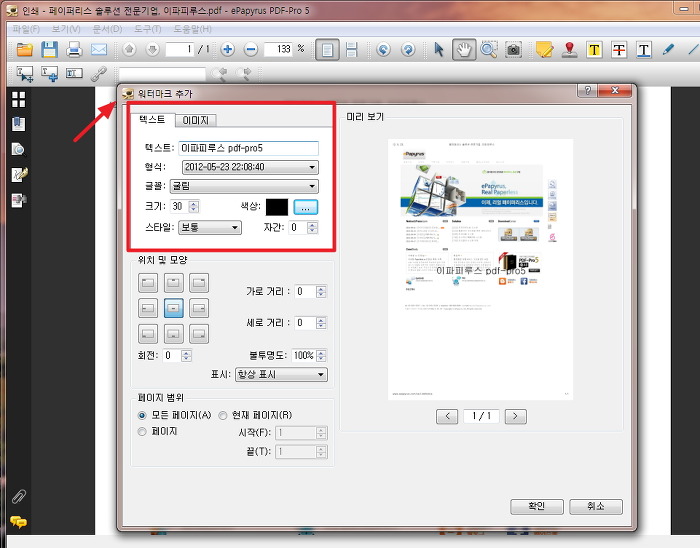Open the 파일(F) menu
Viewport: 700px width, 548px height.
[x=26, y=29]
